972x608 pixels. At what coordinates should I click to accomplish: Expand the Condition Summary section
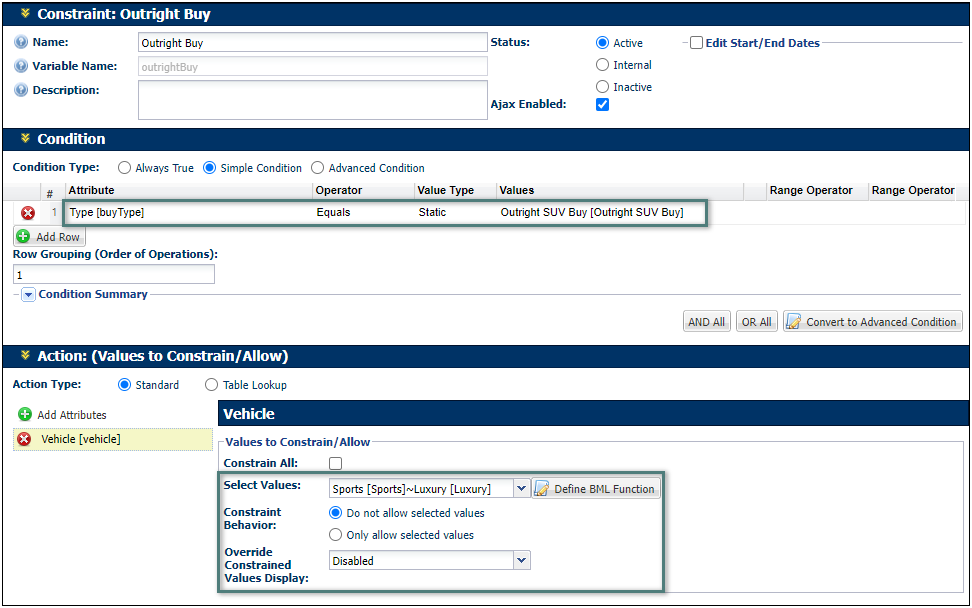pyautogui.click(x=29, y=295)
